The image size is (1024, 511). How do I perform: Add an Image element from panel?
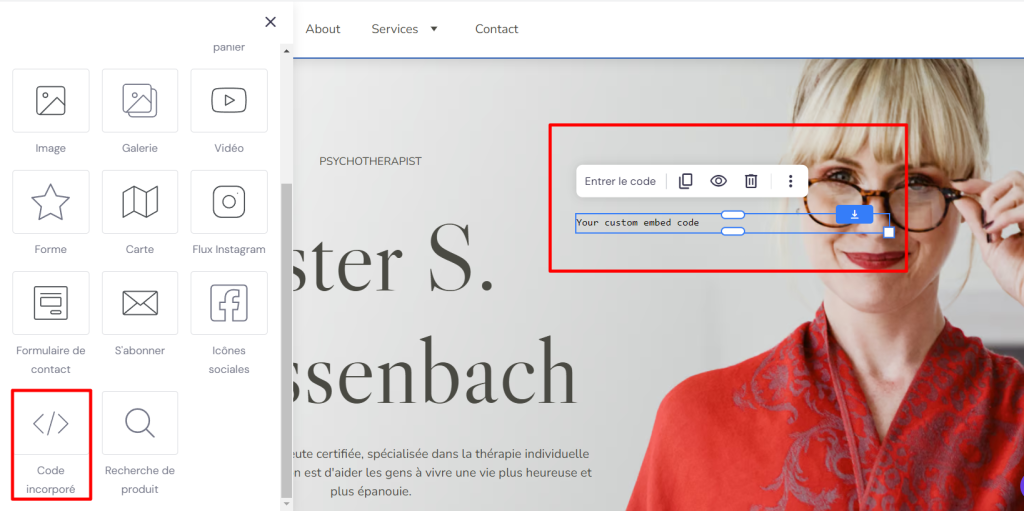[x=51, y=101]
